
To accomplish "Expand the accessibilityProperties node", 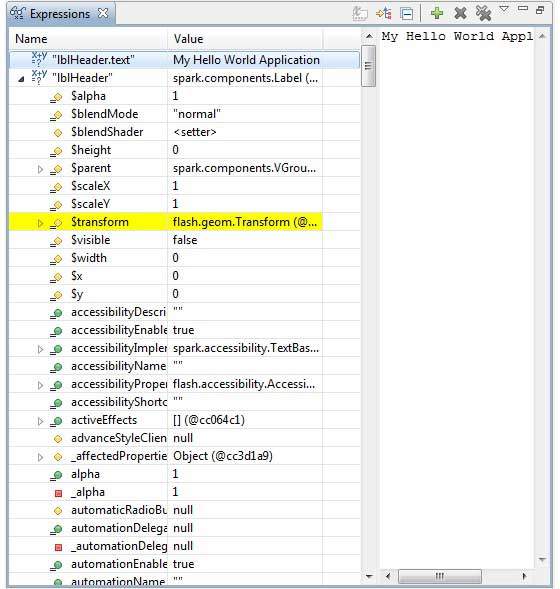I will coord(40,385).
